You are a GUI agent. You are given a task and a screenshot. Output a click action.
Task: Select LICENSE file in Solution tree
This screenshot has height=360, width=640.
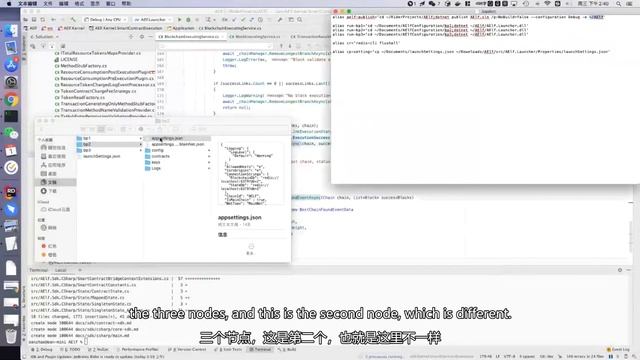click(x=69, y=60)
